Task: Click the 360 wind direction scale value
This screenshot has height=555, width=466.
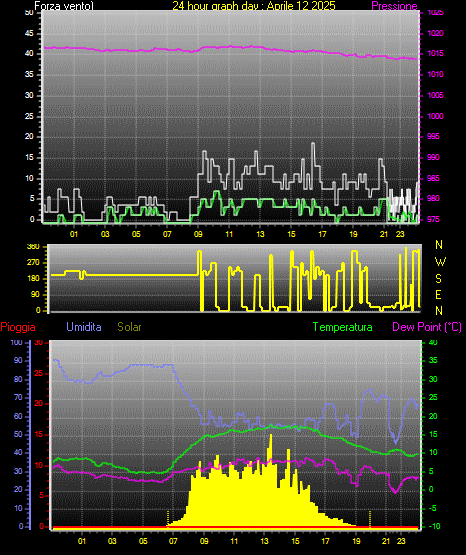Action: (33, 247)
